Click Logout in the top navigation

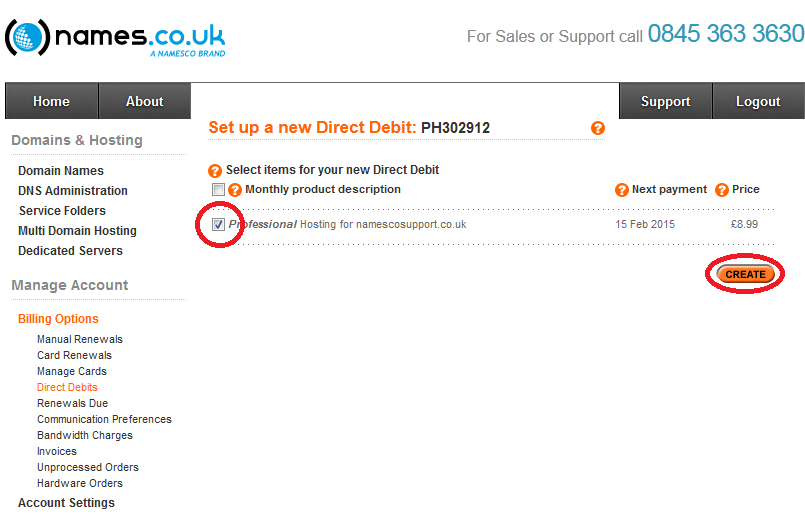tap(758, 101)
